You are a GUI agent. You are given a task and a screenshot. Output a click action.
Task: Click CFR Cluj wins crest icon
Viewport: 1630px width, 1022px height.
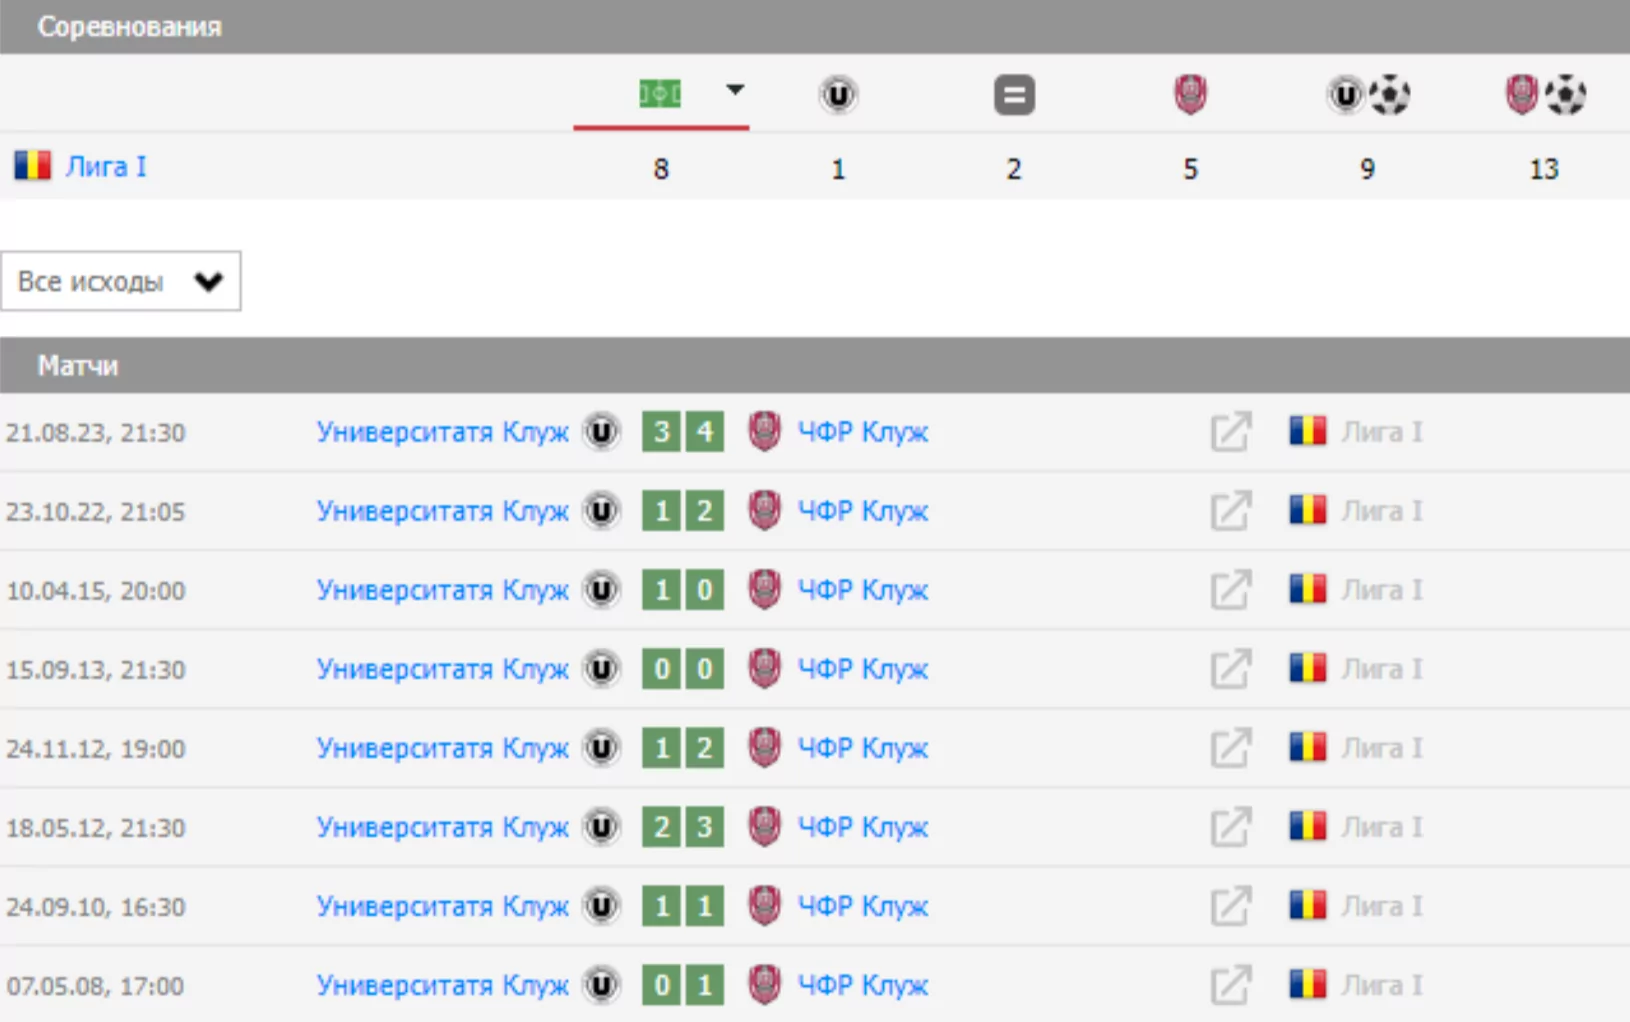1190,95
